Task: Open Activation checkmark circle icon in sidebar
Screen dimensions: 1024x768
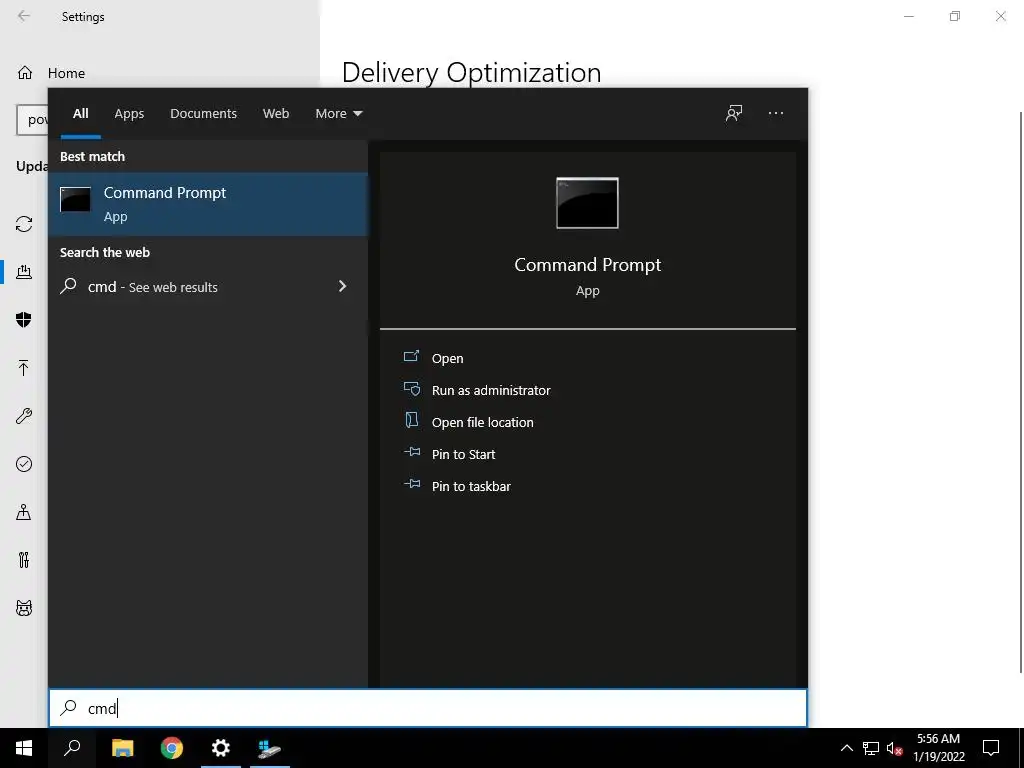Action: (x=24, y=464)
